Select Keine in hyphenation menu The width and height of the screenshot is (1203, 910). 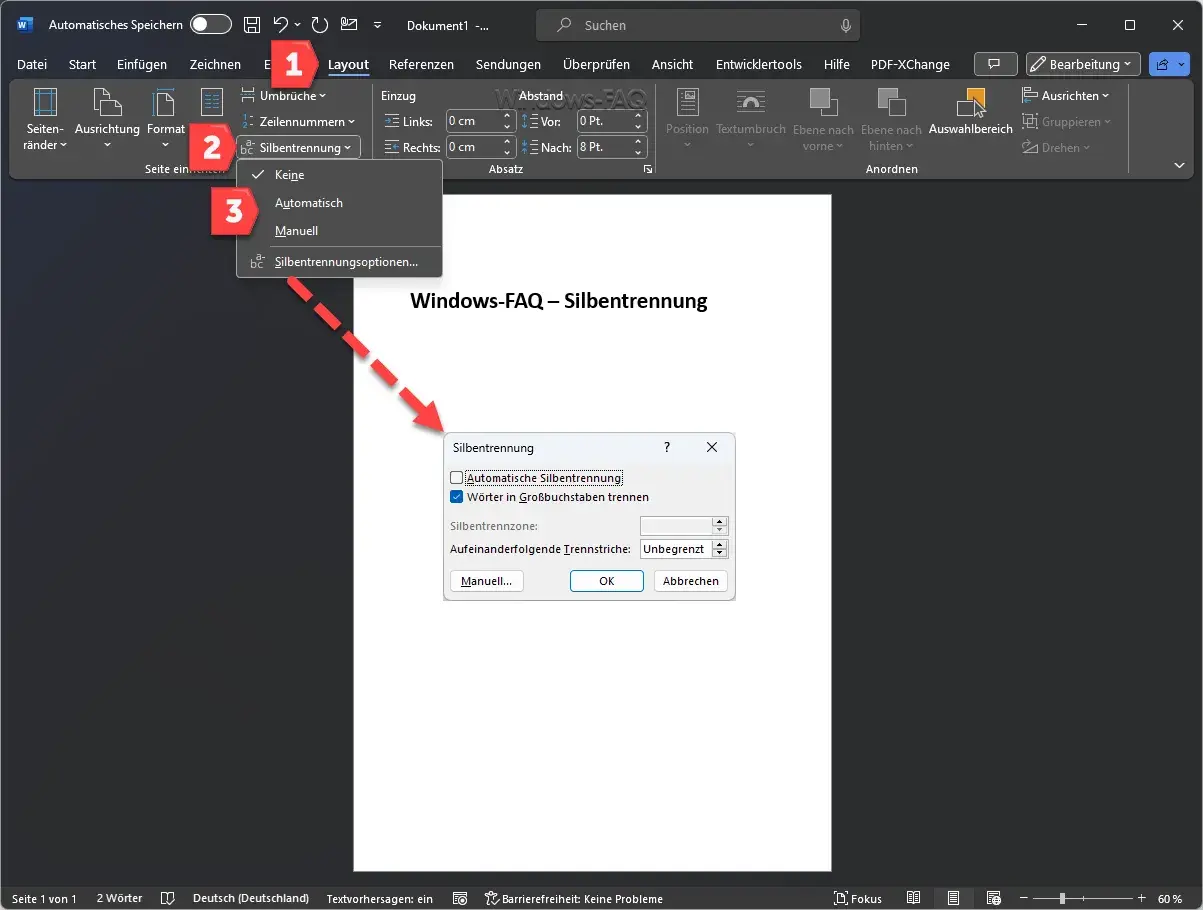click(x=339, y=175)
